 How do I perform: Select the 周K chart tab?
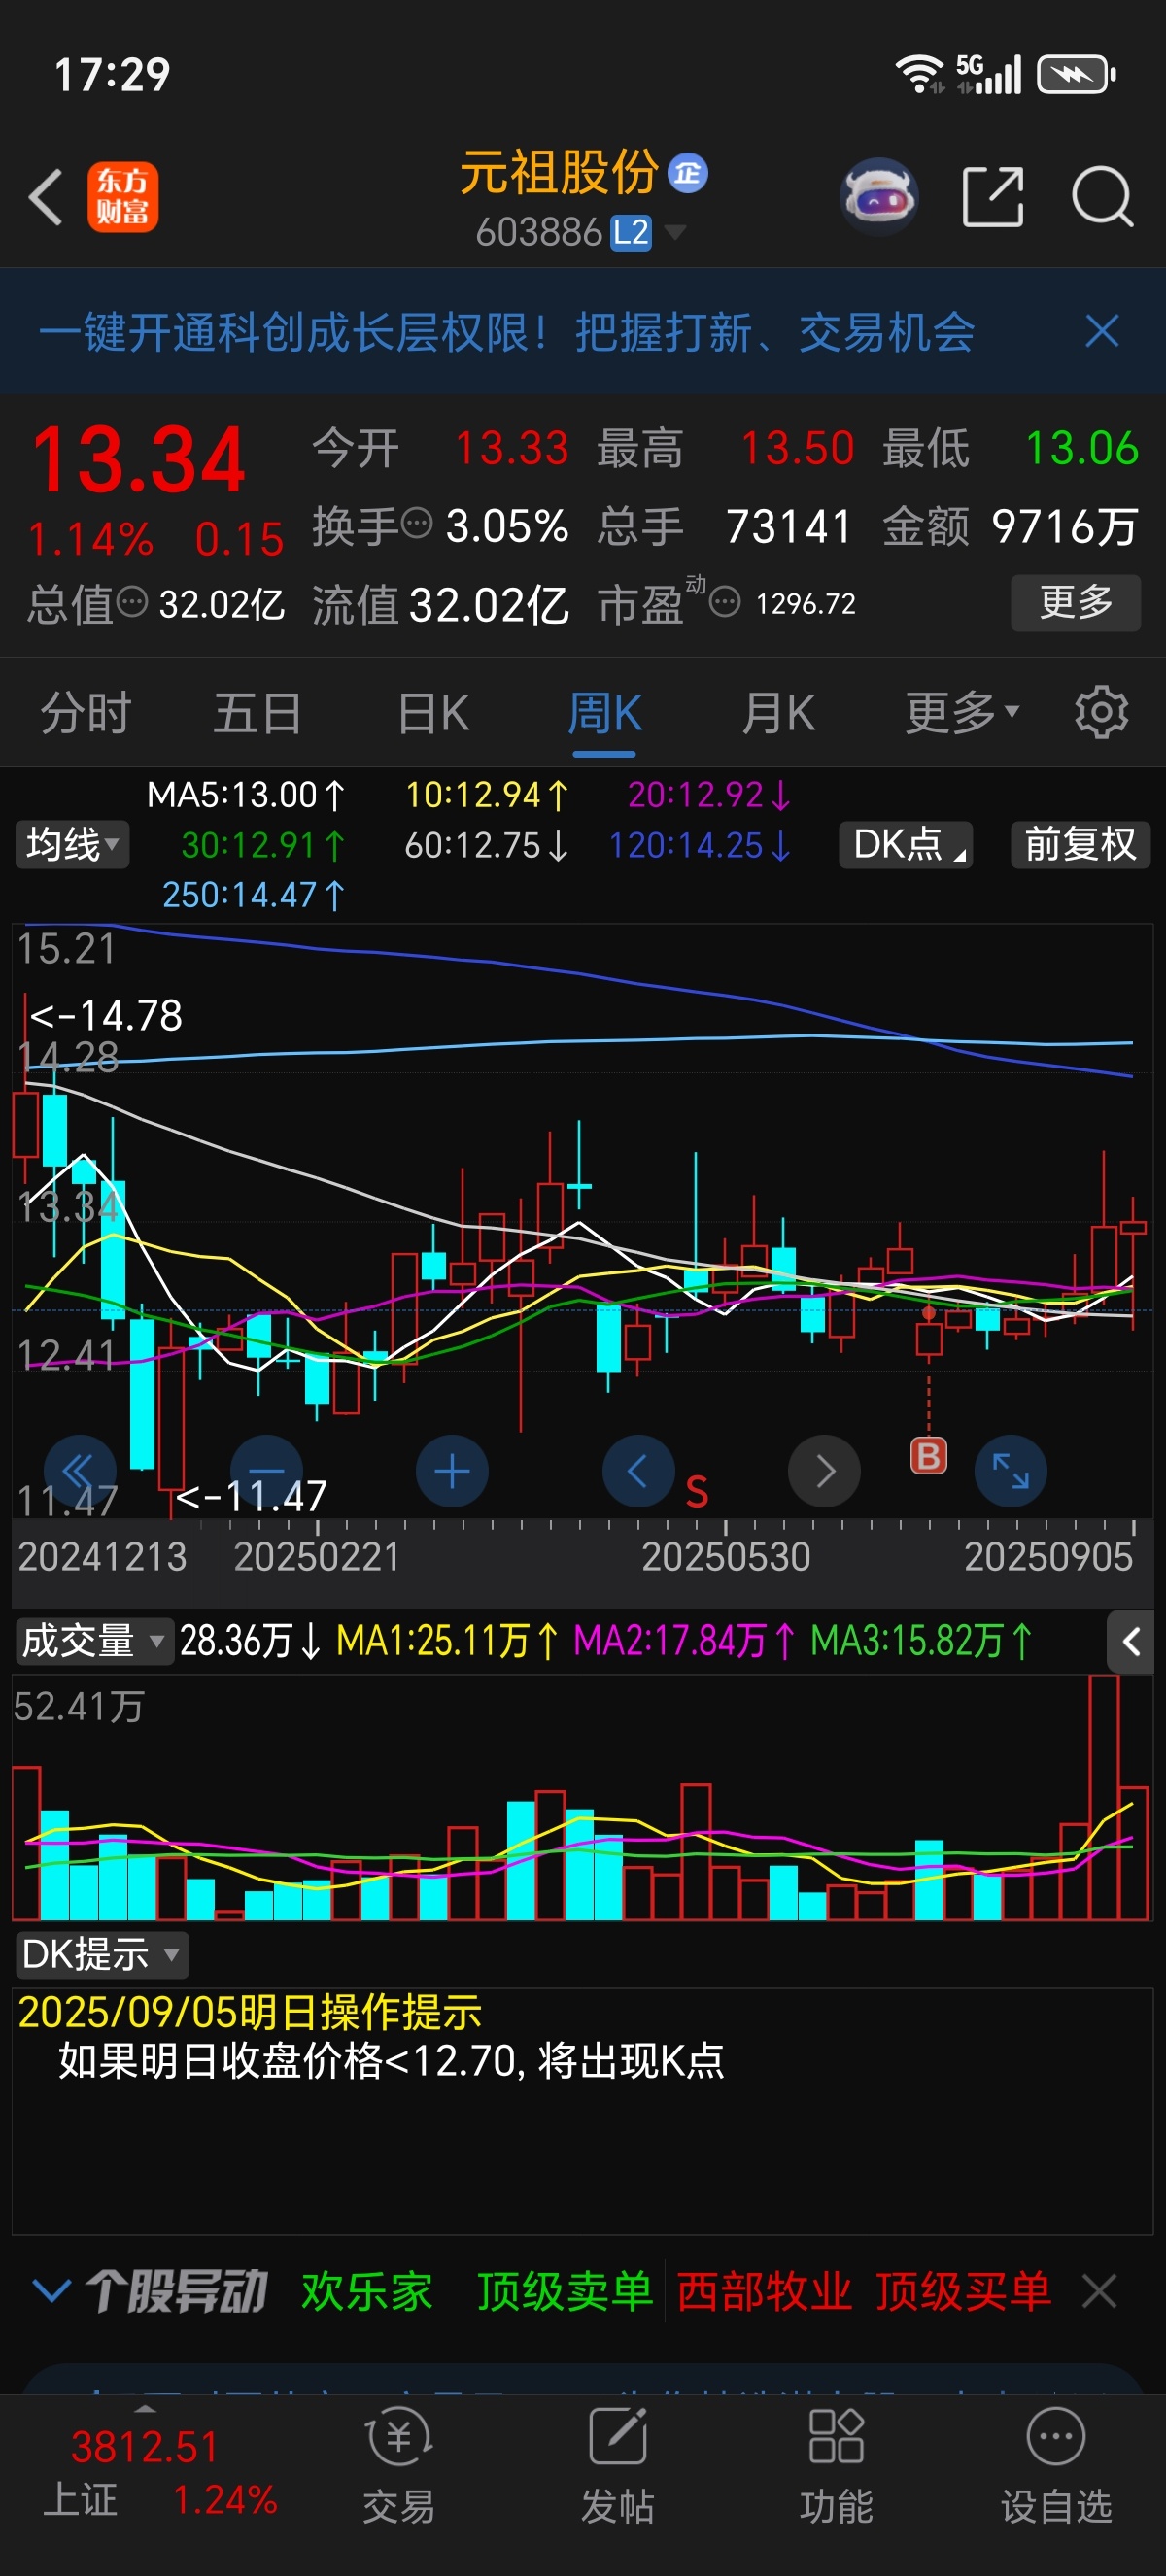[604, 714]
